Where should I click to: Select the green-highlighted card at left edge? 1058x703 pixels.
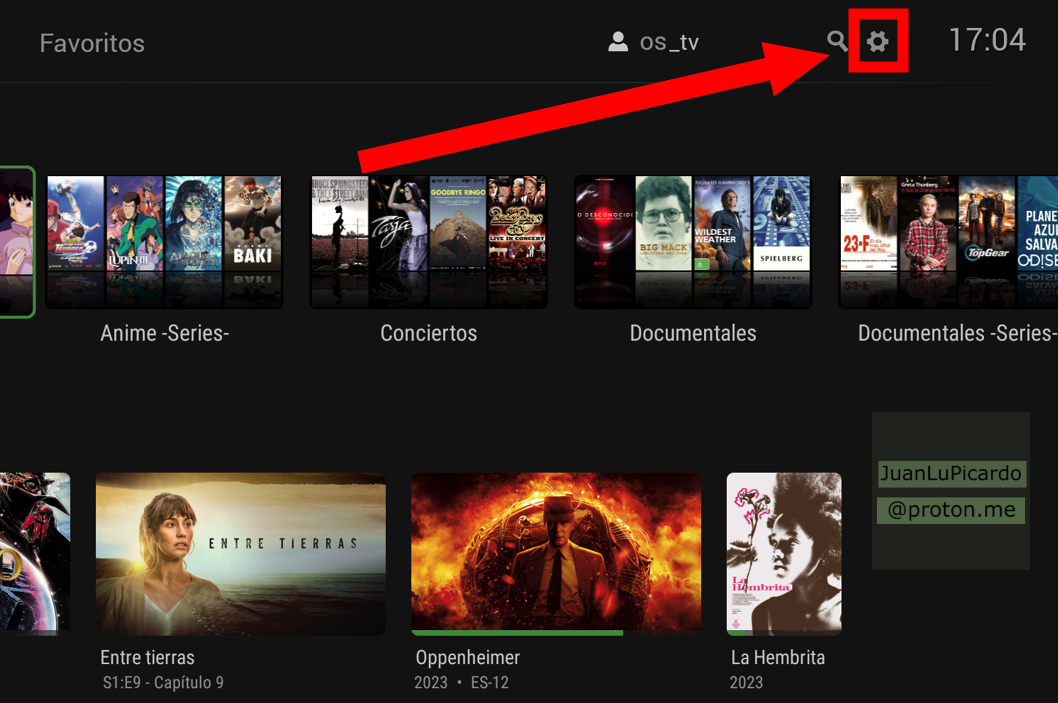pyautogui.click(x=16, y=241)
